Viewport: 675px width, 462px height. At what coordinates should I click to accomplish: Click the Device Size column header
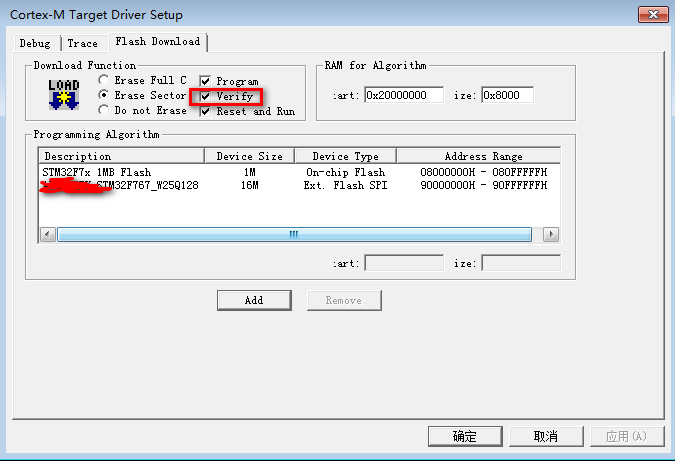(250, 156)
